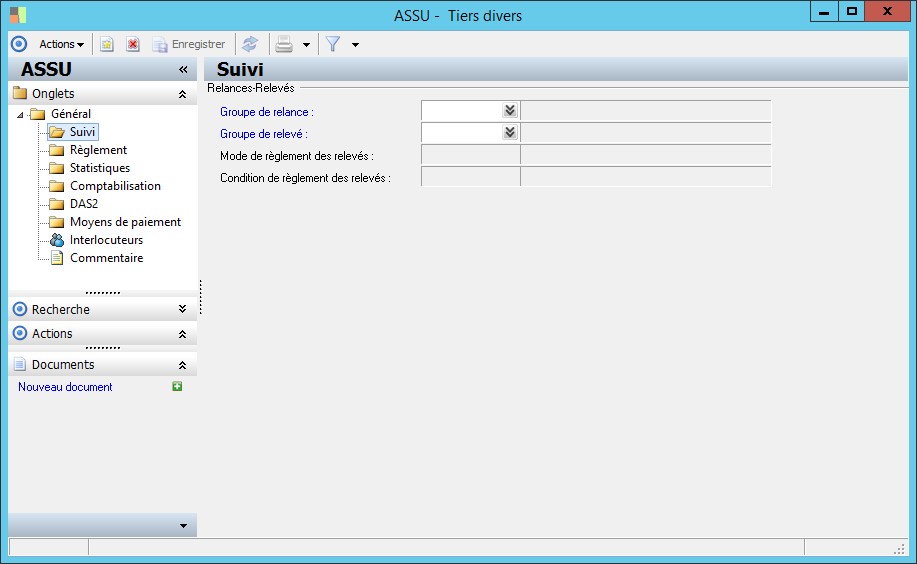Collapse the Actions side section
This screenshot has height=564, width=917.
point(182,334)
